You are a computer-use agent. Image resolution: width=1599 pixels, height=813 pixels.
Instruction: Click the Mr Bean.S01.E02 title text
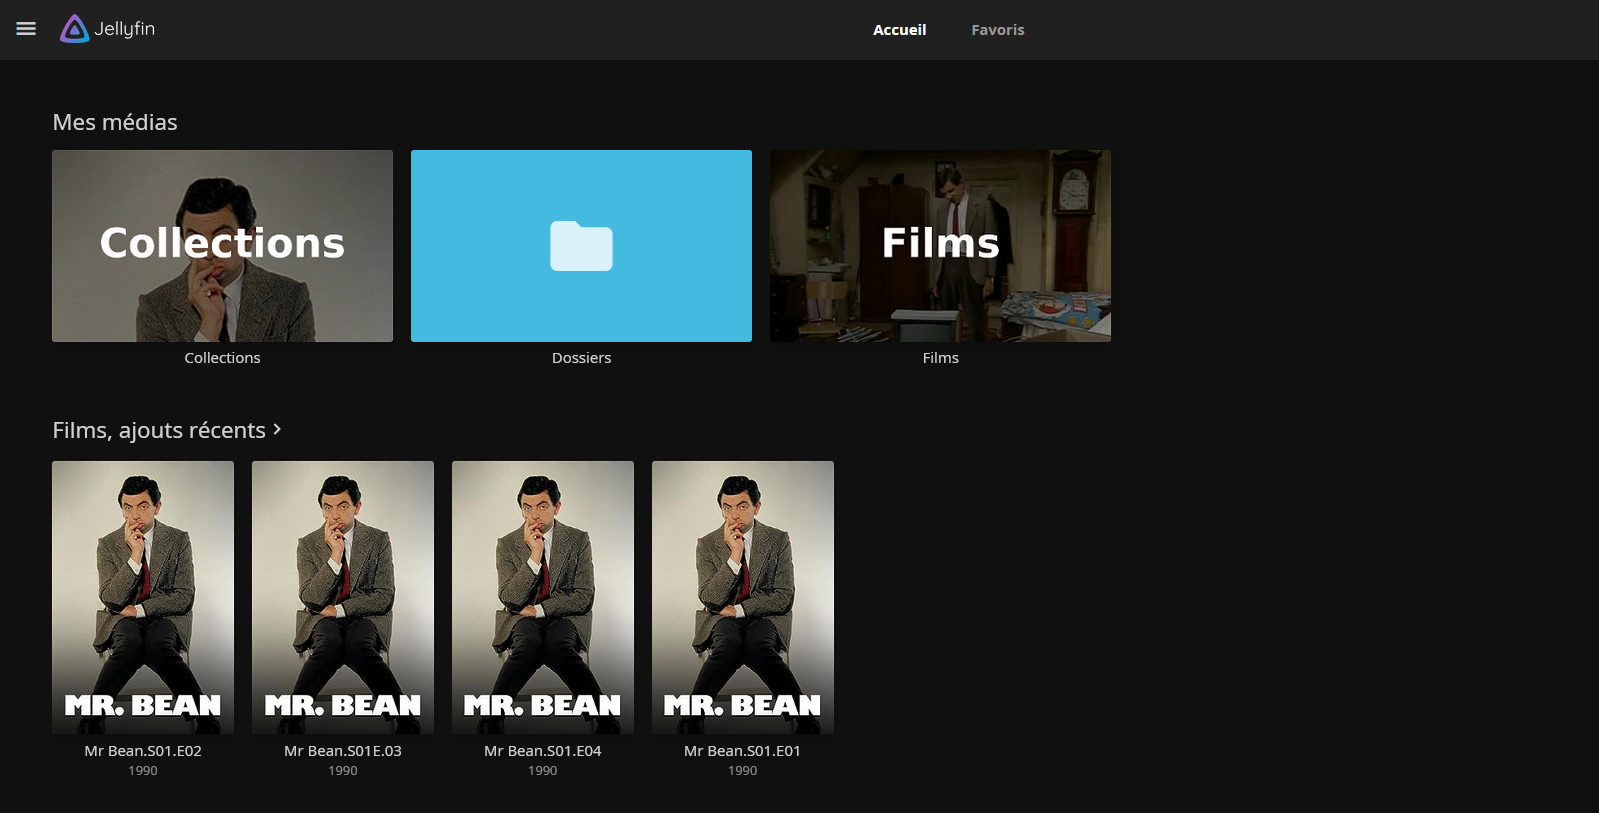[x=143, y=751]
